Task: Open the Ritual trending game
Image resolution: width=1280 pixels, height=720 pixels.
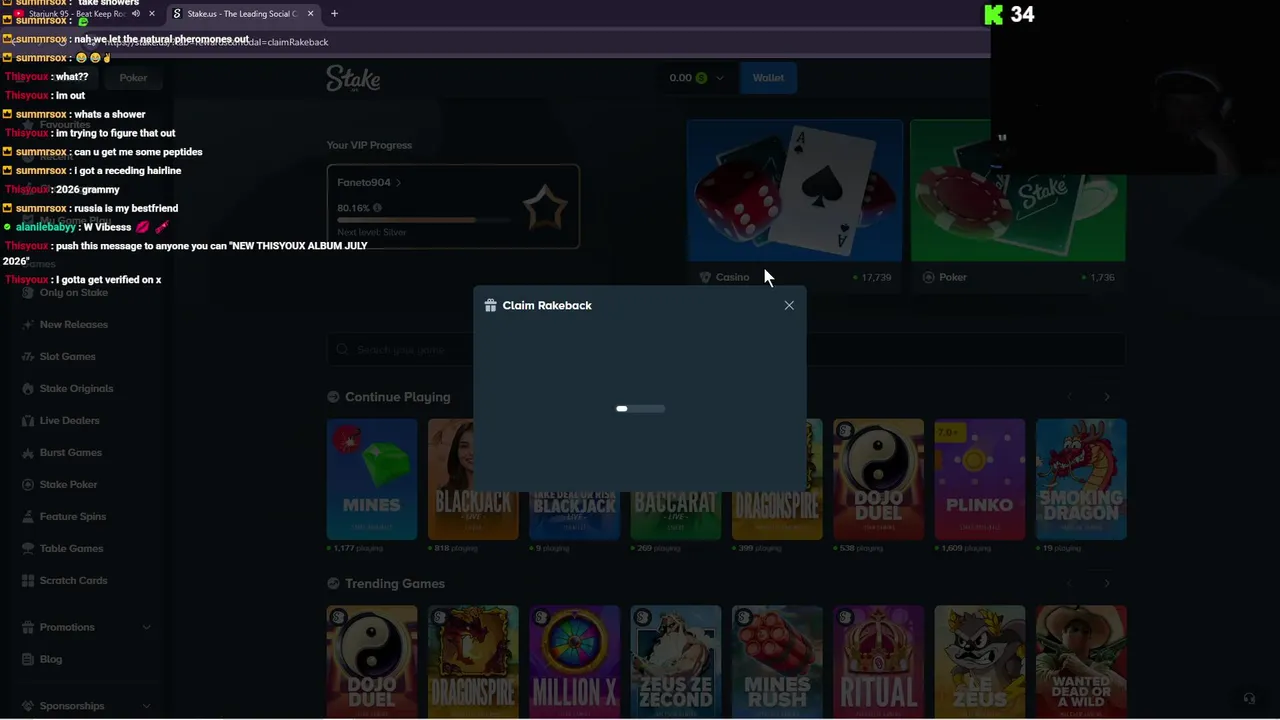Action: [x=878, y=662]
